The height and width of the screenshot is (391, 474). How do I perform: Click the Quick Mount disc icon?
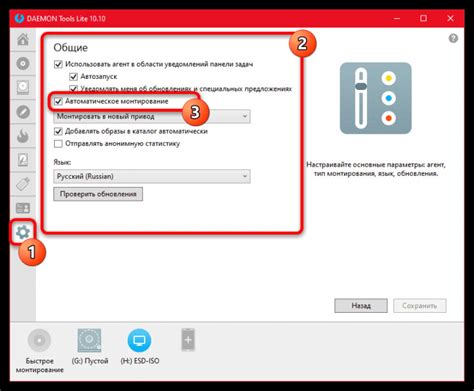click(39, 340)
